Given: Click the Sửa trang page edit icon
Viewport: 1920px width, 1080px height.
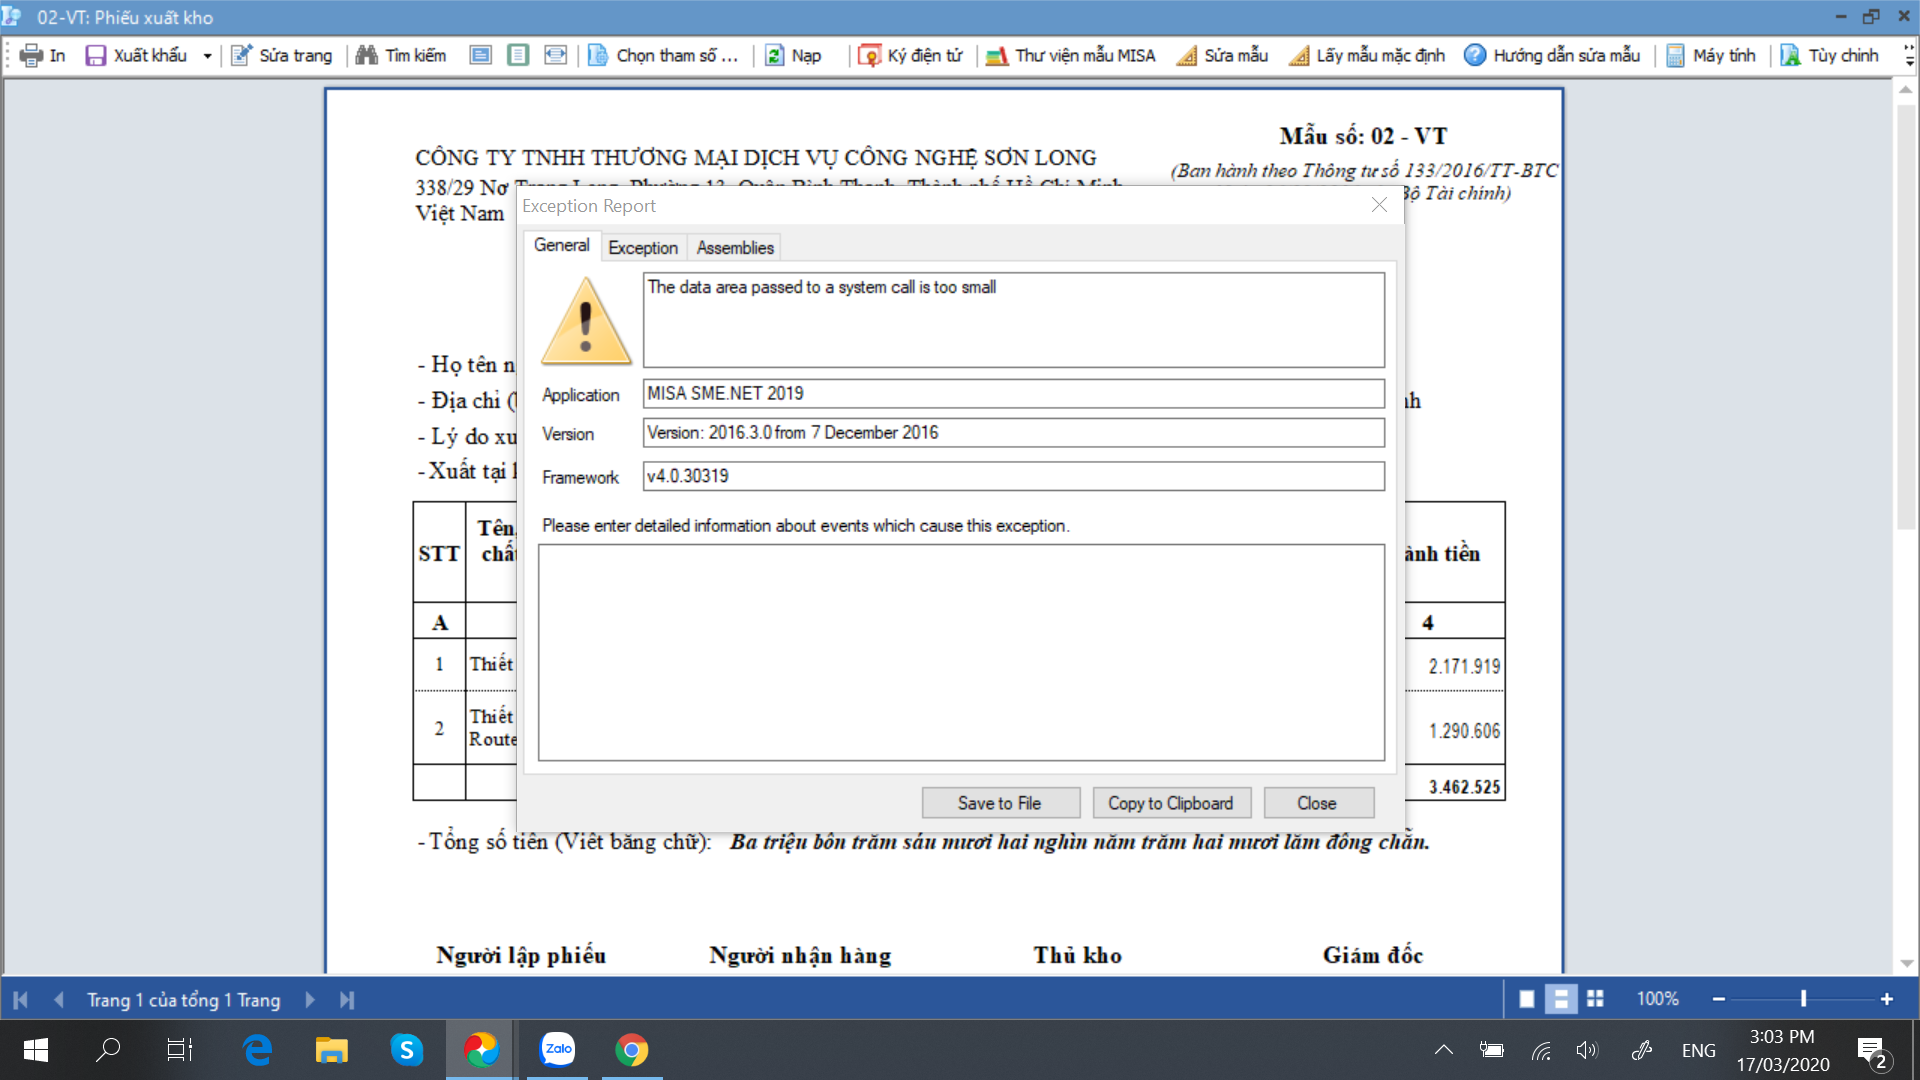Looking at the screenshot, I should [242, 56].
